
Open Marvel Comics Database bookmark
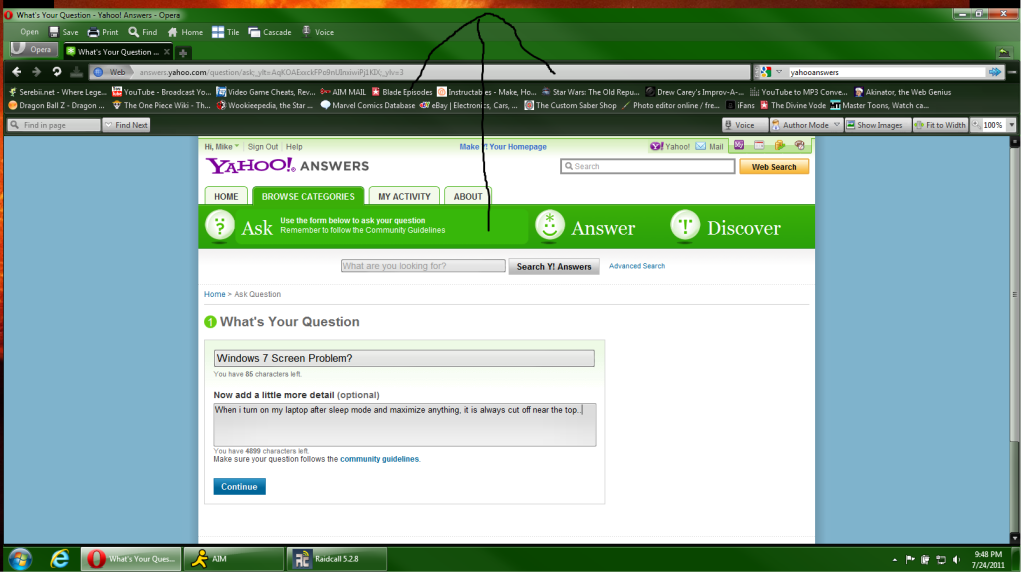click(x=368, y=105)
